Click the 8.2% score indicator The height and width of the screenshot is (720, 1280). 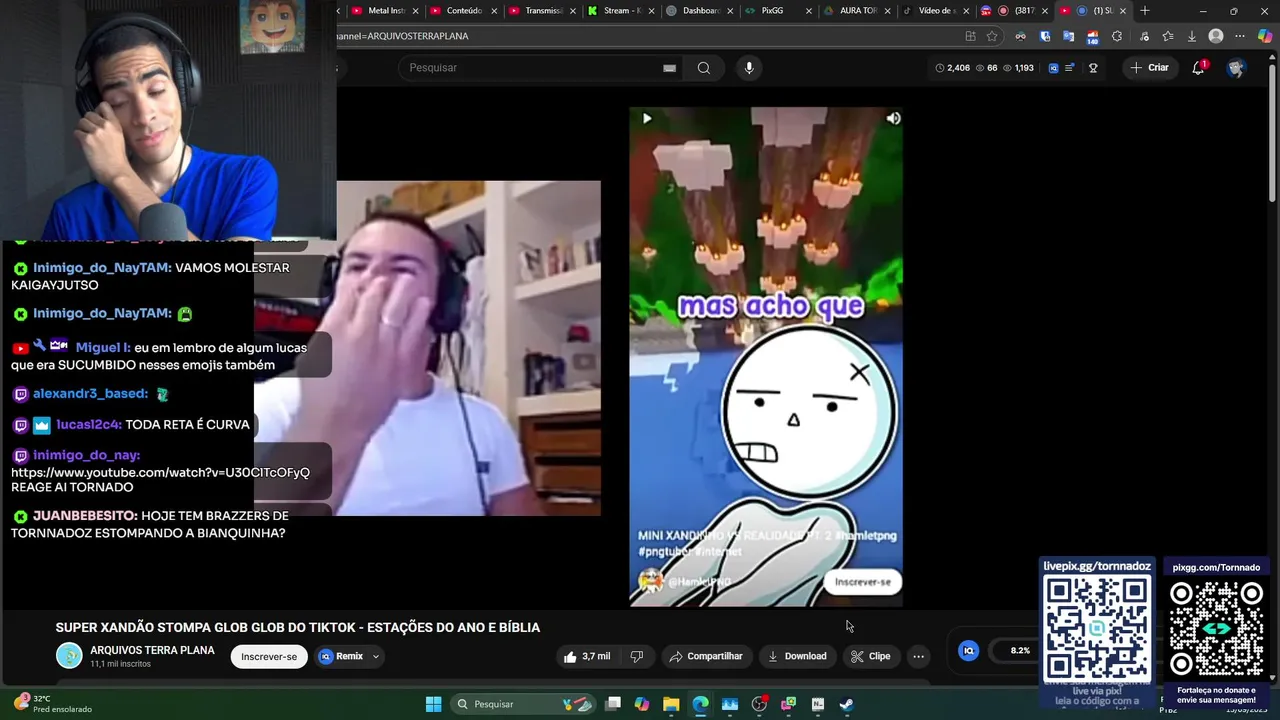[x=1020, y=651]
